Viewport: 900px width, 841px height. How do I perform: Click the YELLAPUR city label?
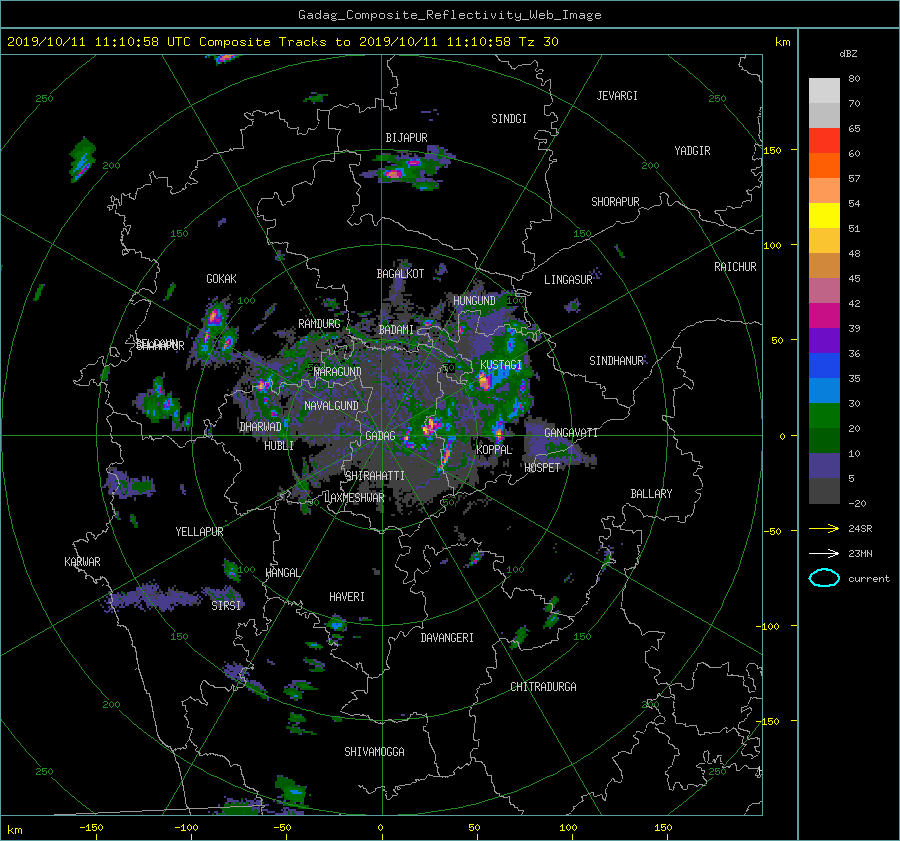pos(199,532)
